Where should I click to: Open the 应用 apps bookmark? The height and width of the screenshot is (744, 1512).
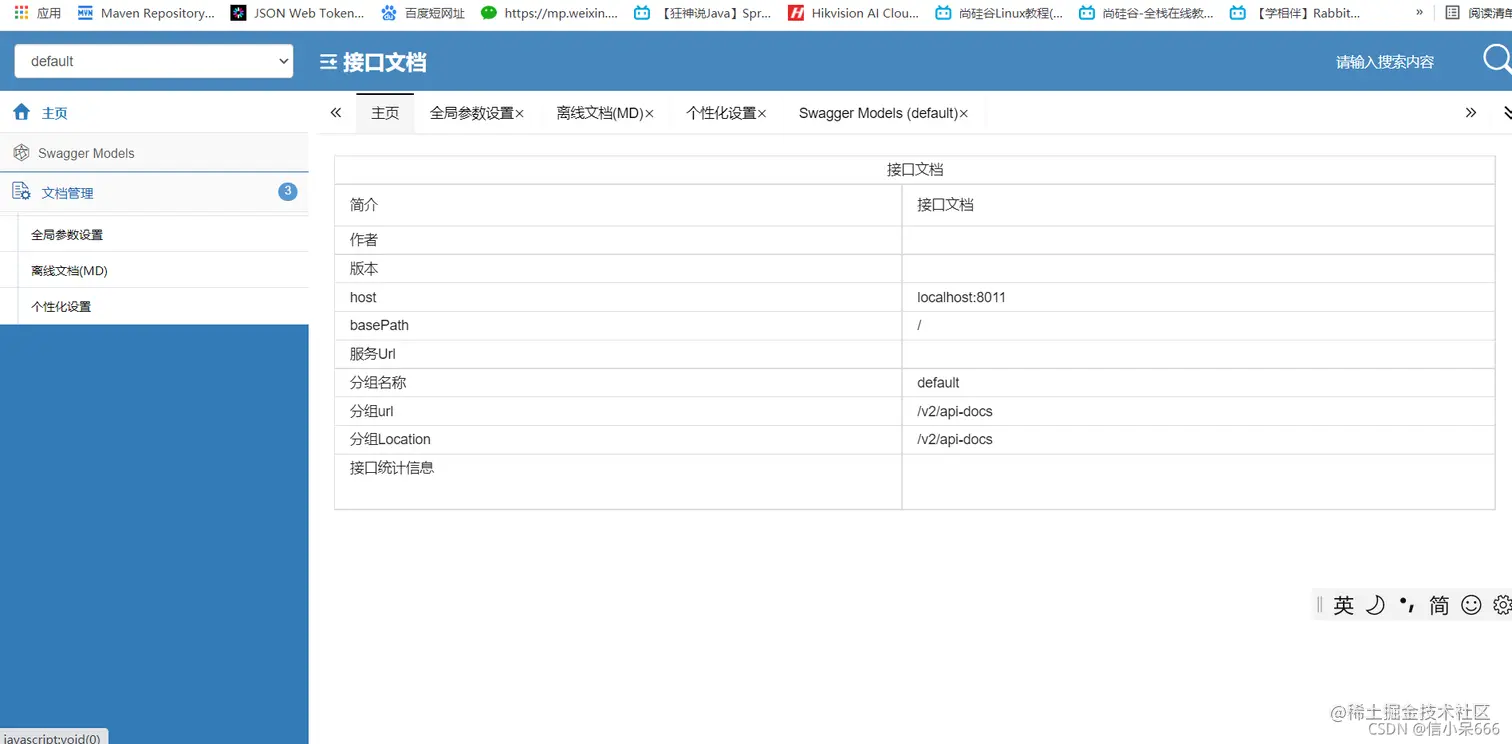click(37, 13)
